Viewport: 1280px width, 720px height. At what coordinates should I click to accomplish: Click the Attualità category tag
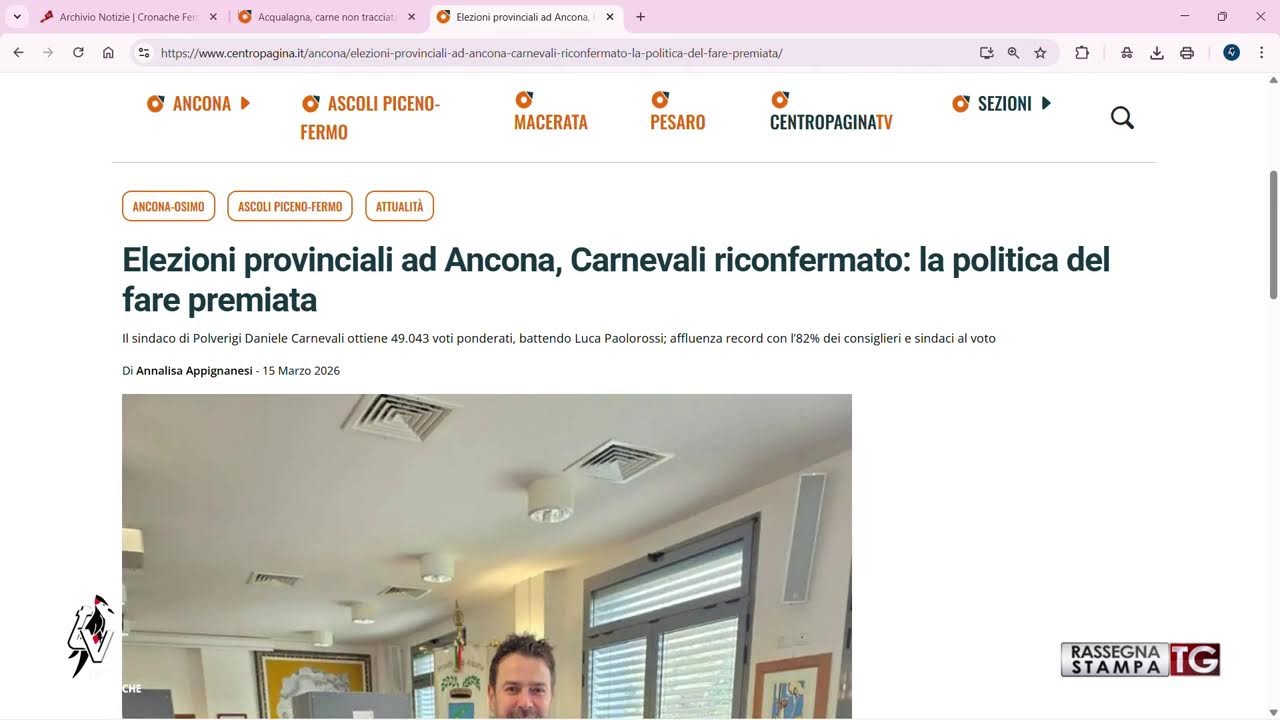coord(399,206)
